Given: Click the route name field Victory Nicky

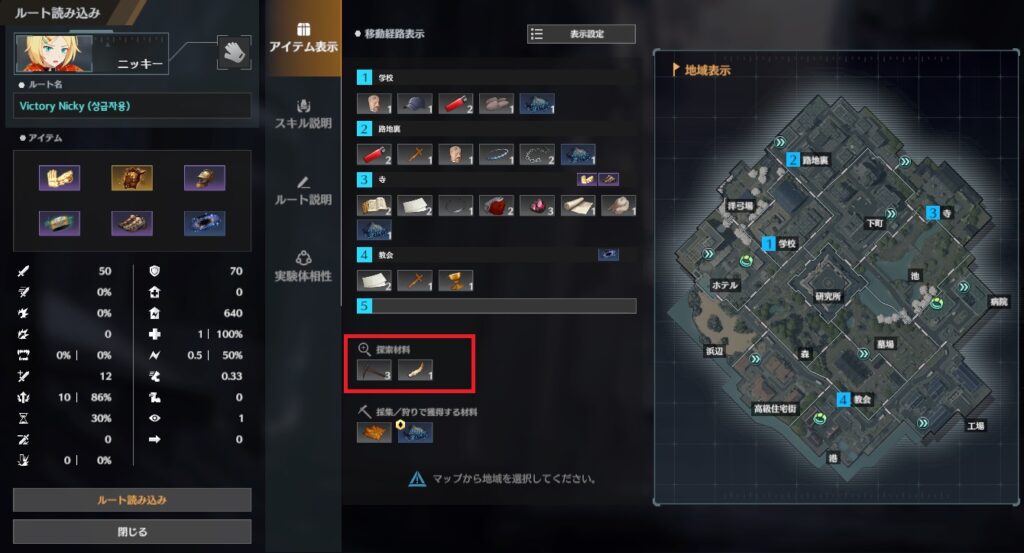Looking at the screenshot, I should [132, 106].
